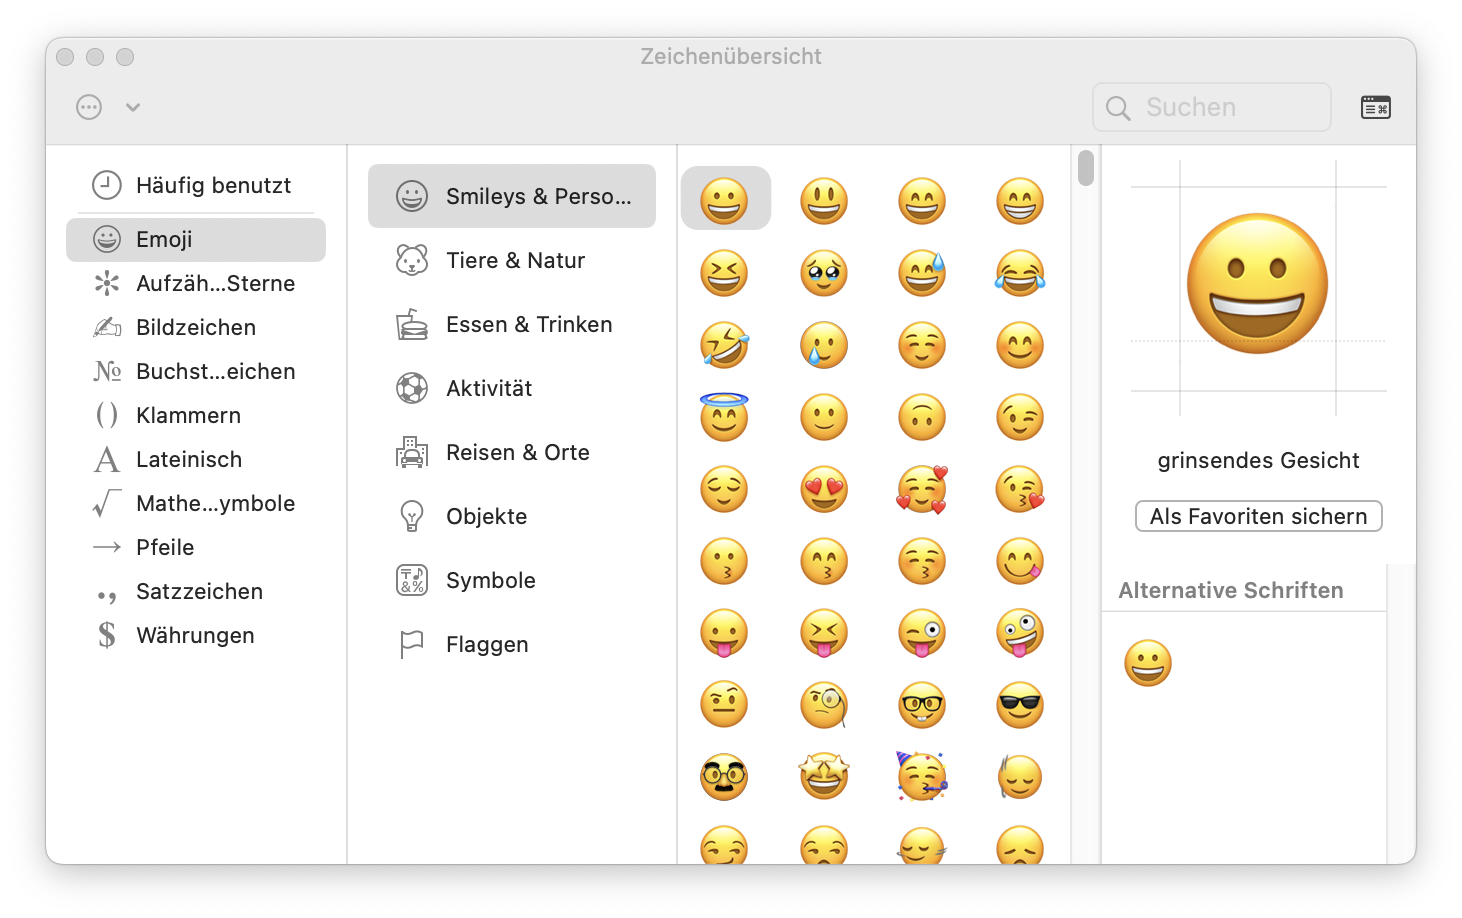This screenshot has height=918, width=1462.
Task: Click the large grinning face preview
Action: pos(1258,284)
